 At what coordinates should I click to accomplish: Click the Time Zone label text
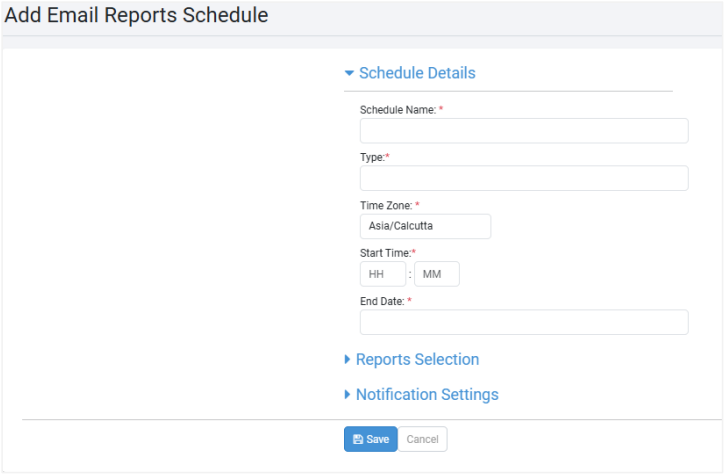point(386,206)
